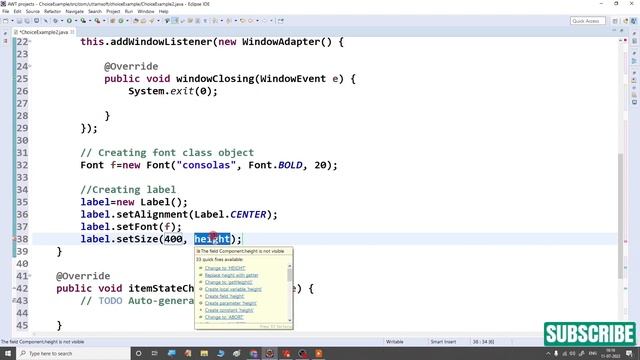Screen dimensions: 640x360
Task: Click quick fix Create local variable 'height'
Action: (233, 289)
